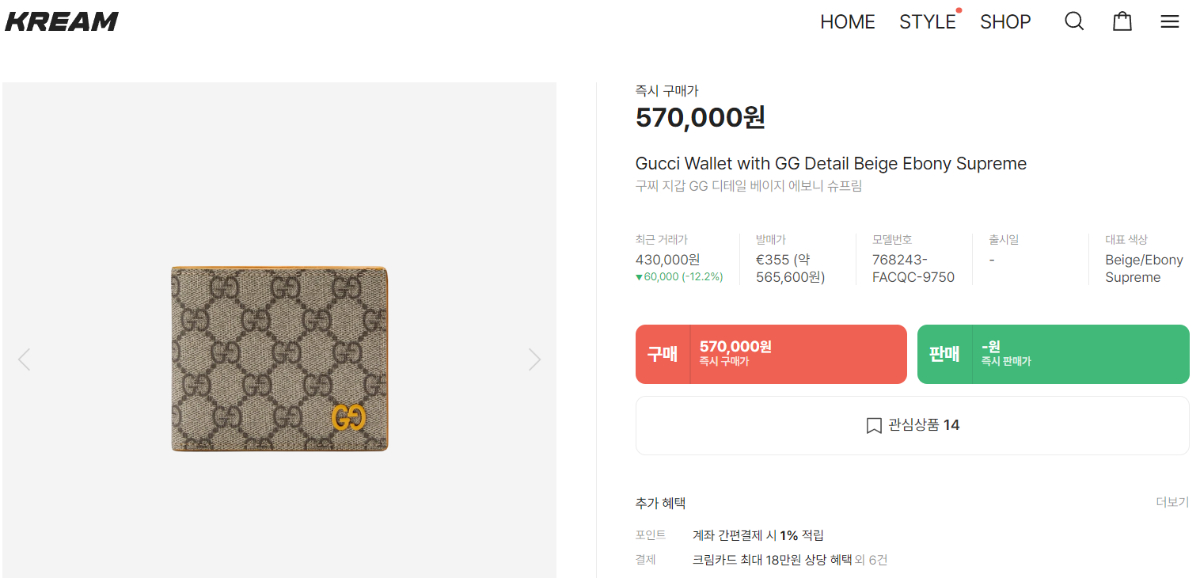
Task: Toggle 관심상품 wishlist button
Action: click(x=912, y=426)
